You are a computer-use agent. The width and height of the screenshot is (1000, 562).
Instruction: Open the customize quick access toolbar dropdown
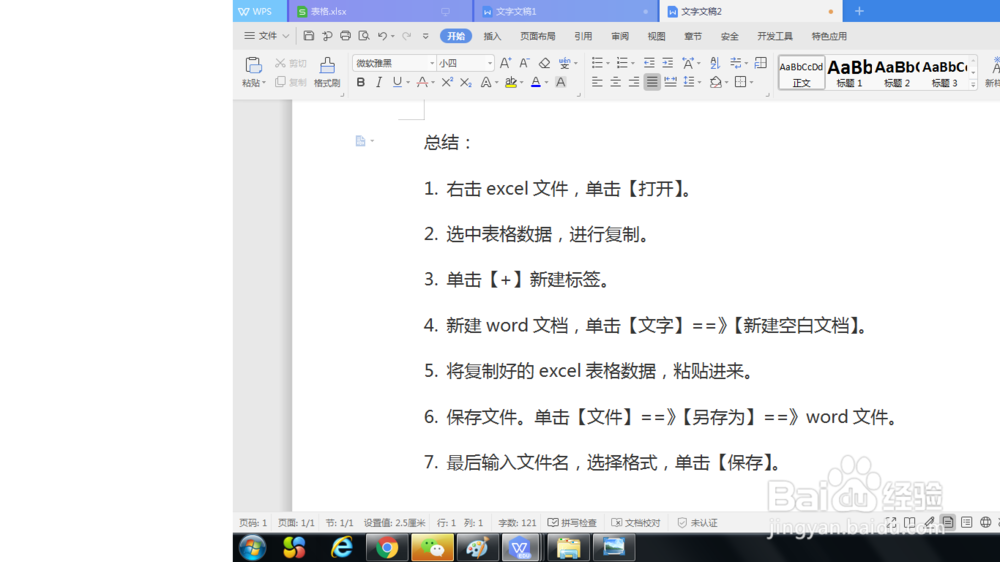pos(425,36)
